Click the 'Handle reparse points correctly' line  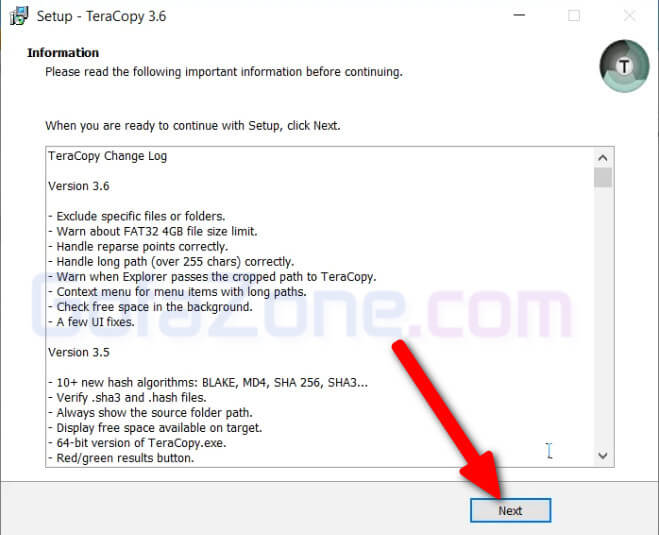pos(142,246)
